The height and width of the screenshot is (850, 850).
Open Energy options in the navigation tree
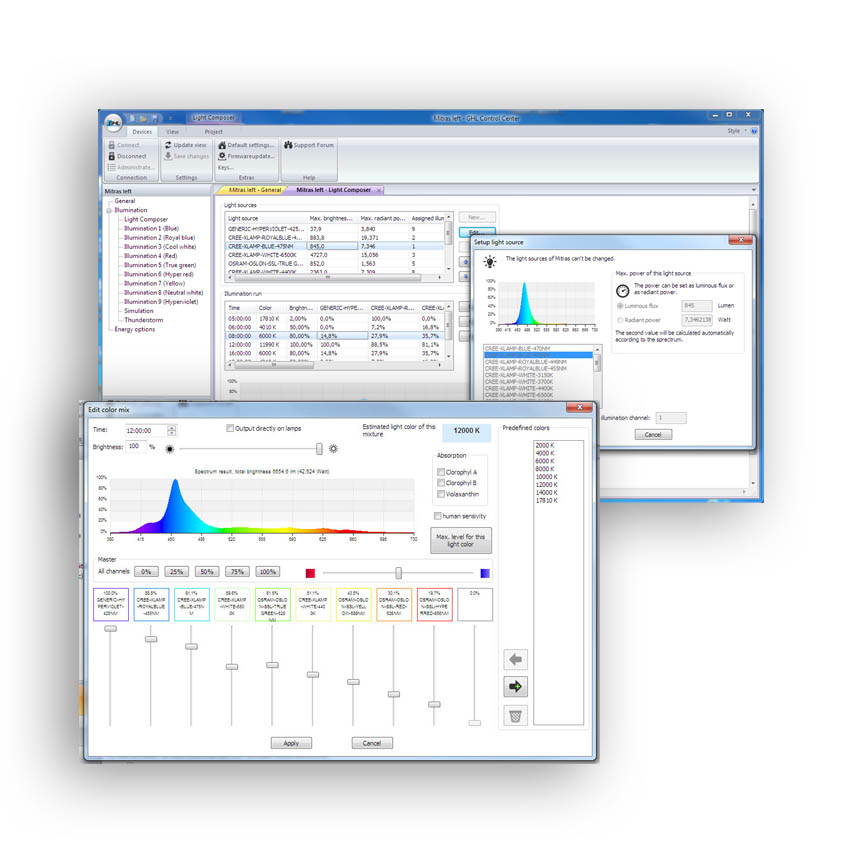[135, 330]
